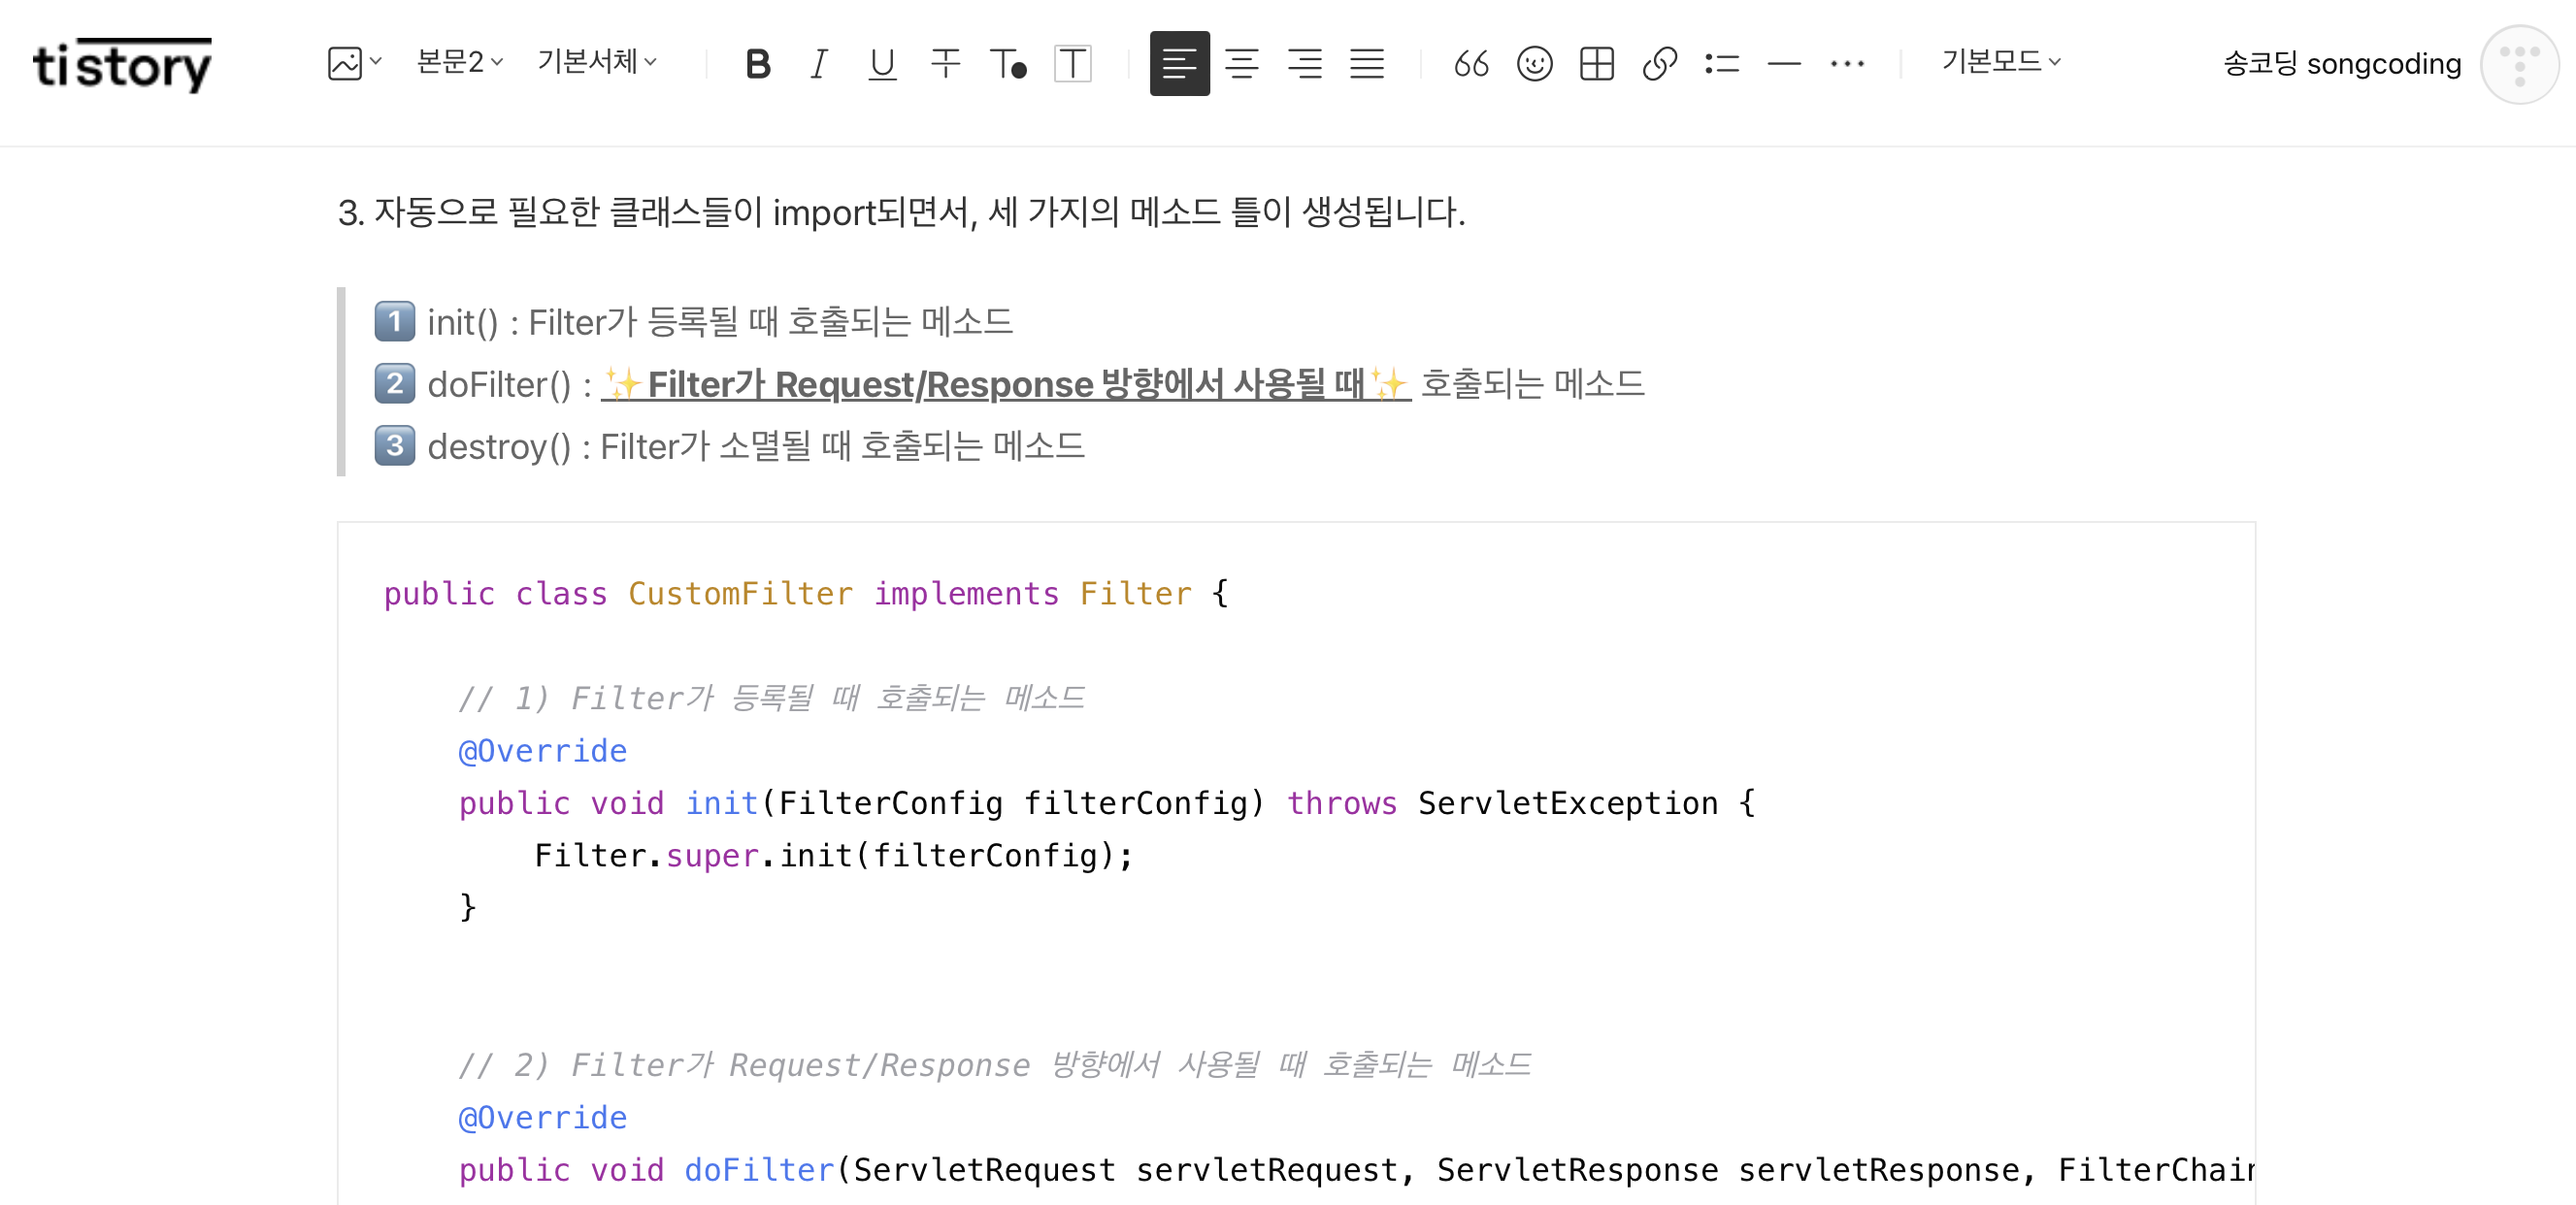
Task: Insert a table
Action: [x=1597, y=64]
